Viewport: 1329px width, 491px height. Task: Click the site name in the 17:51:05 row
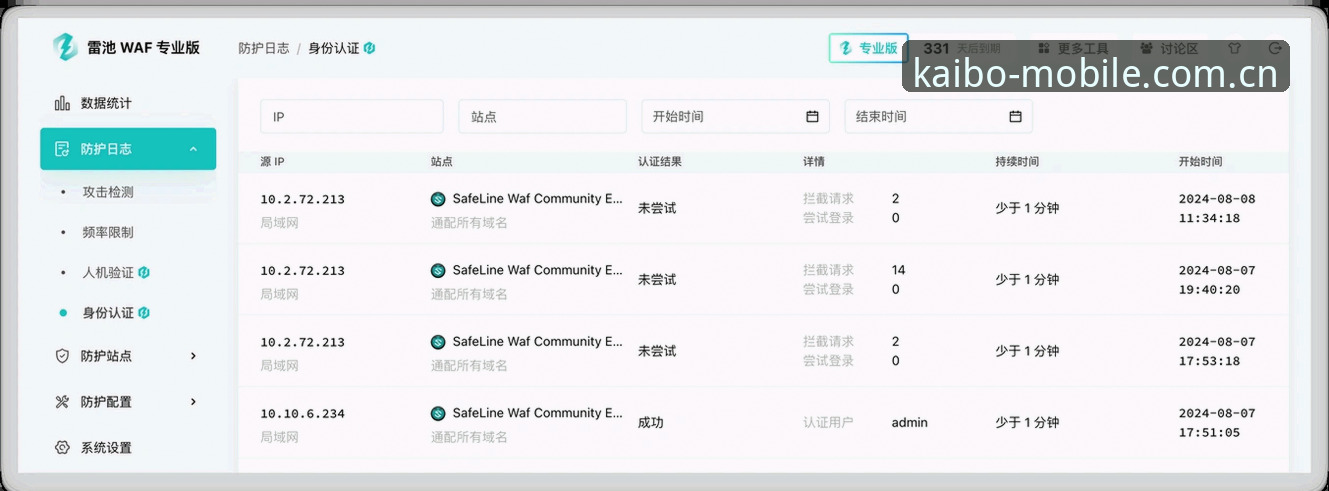538,413
